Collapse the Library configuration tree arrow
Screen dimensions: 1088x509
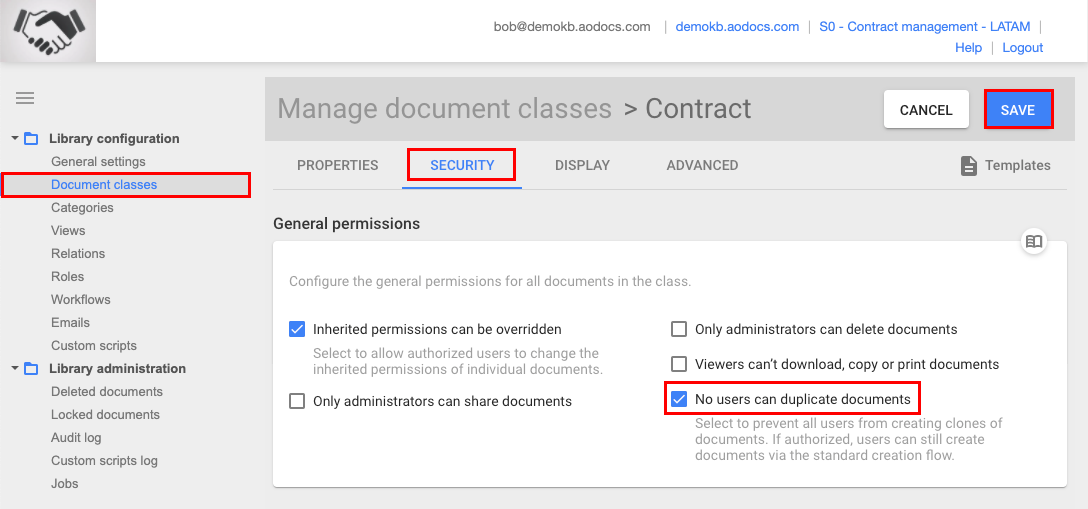(x=15, y=139)
